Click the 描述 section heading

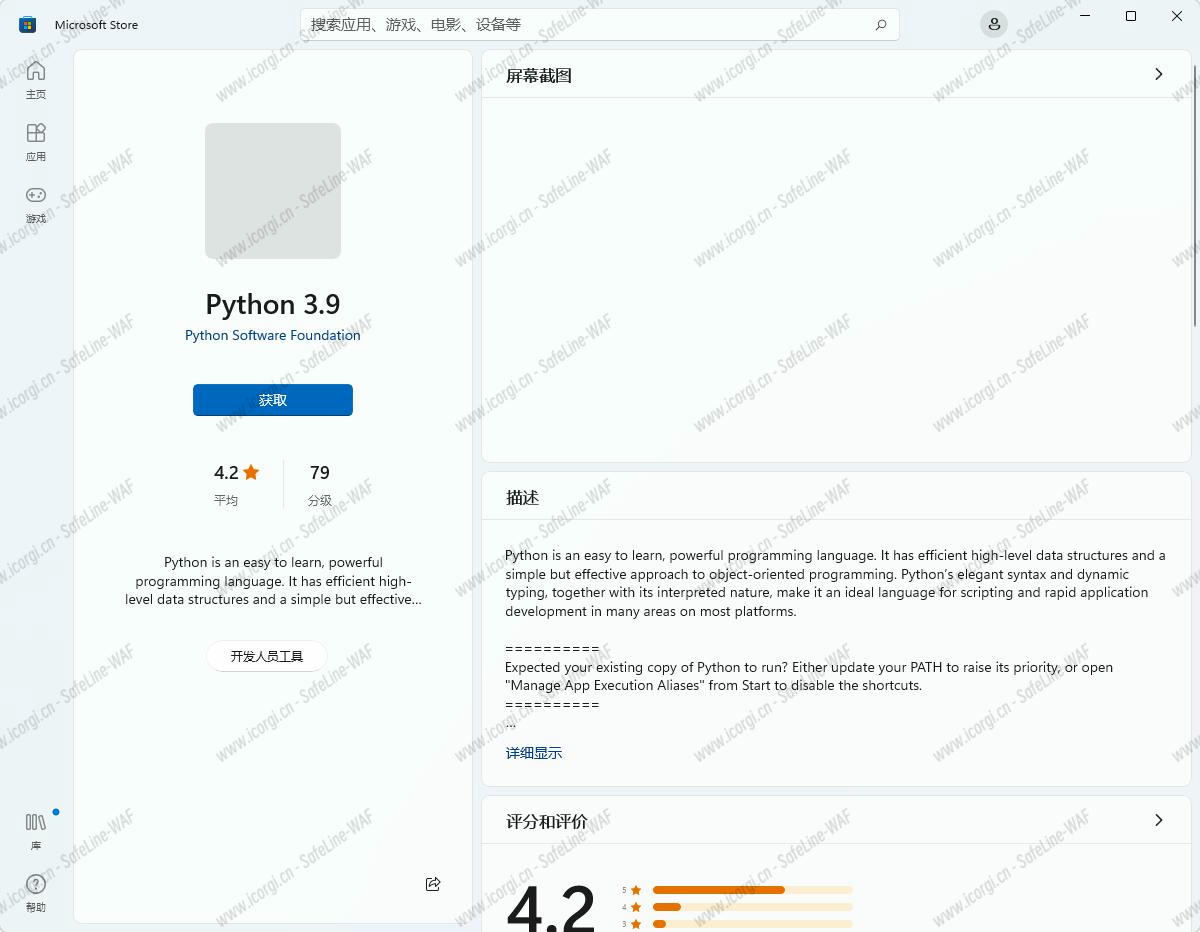point(523,497)
